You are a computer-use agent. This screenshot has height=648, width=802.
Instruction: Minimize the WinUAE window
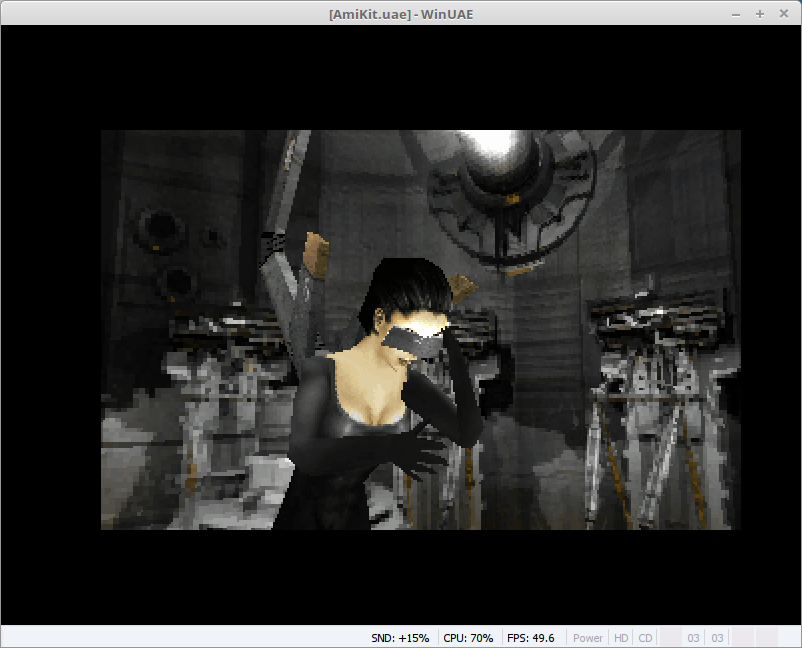(736, 14)
